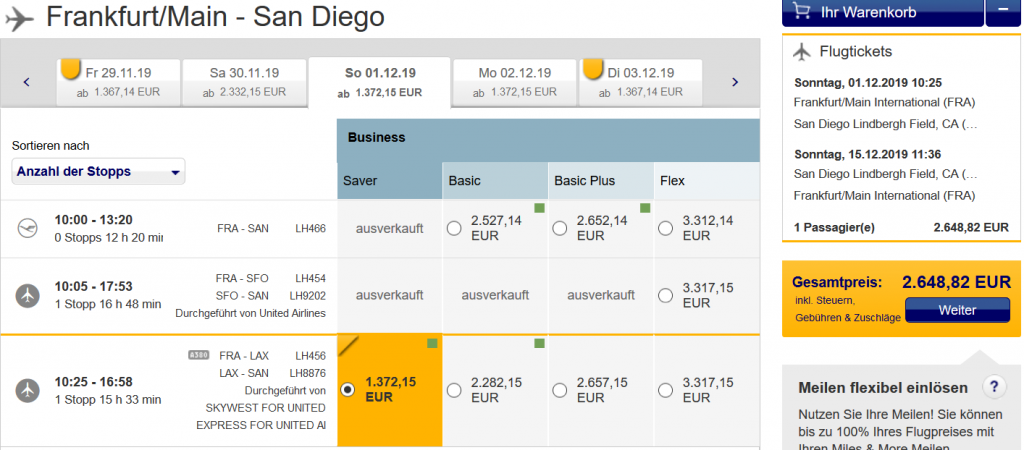The width and height of the screenshot is (1024, 450).
Task: Click the yellow badge on the Di 03.12.19 tab
Action: pos(593,68)
